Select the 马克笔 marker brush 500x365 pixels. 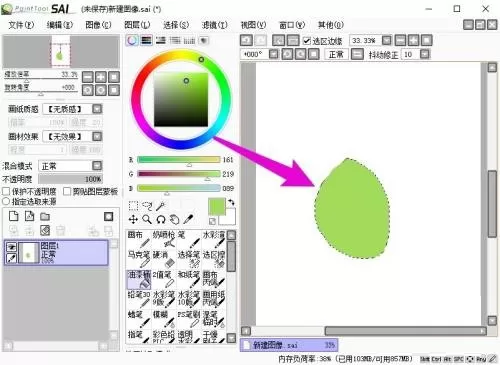click(x=139, y=259)
